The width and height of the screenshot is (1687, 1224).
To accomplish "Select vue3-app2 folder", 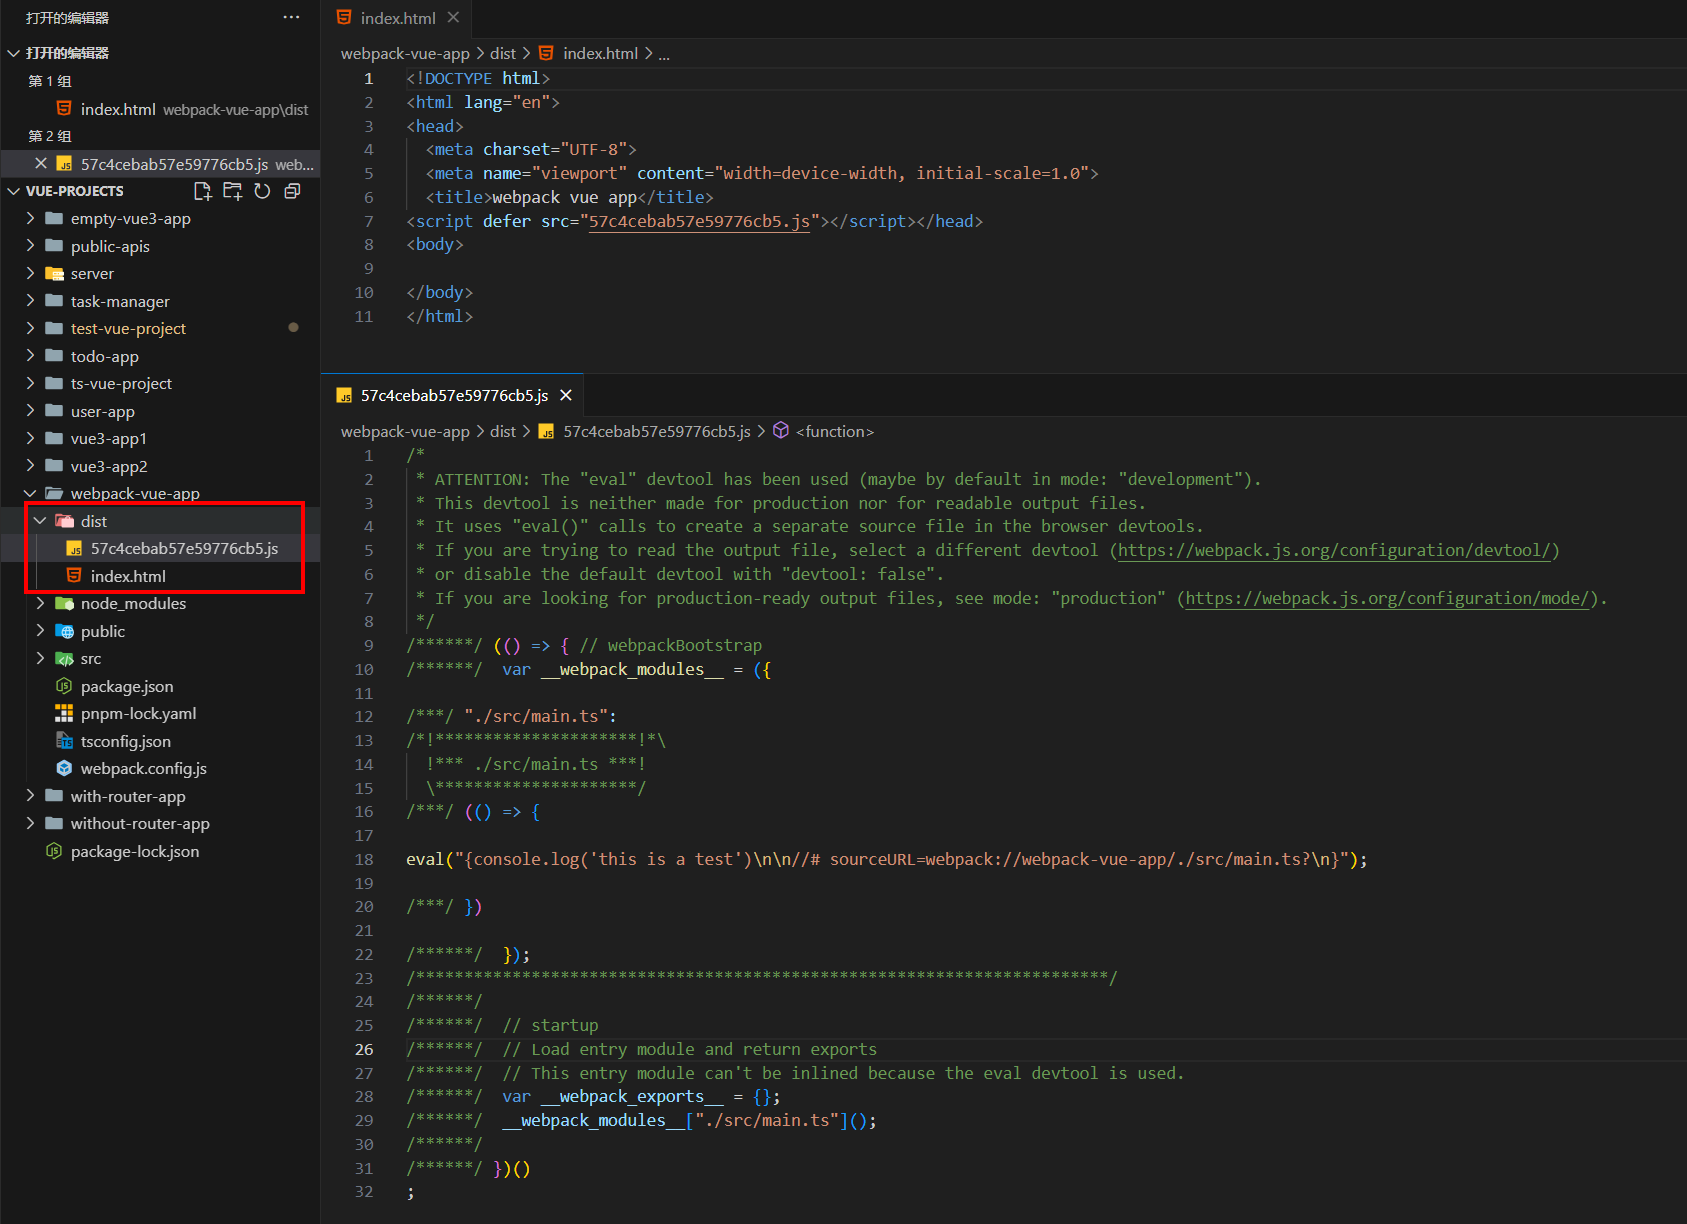I will click(x=160, y=466).
